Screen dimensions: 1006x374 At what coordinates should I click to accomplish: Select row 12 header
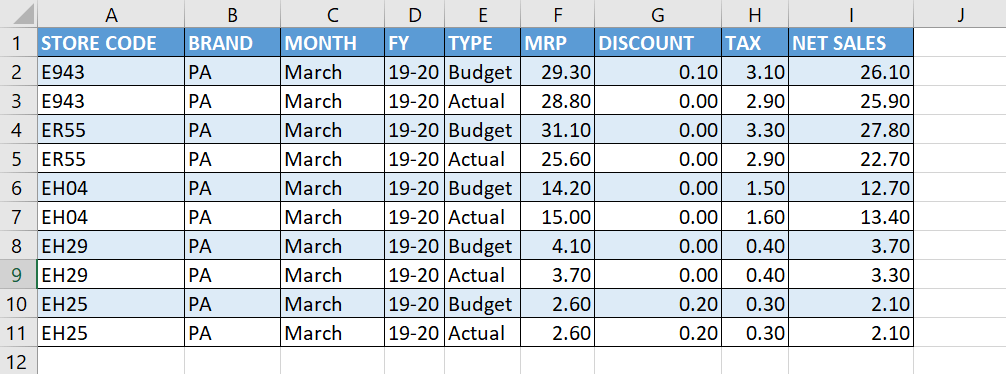tap(18, 361)
